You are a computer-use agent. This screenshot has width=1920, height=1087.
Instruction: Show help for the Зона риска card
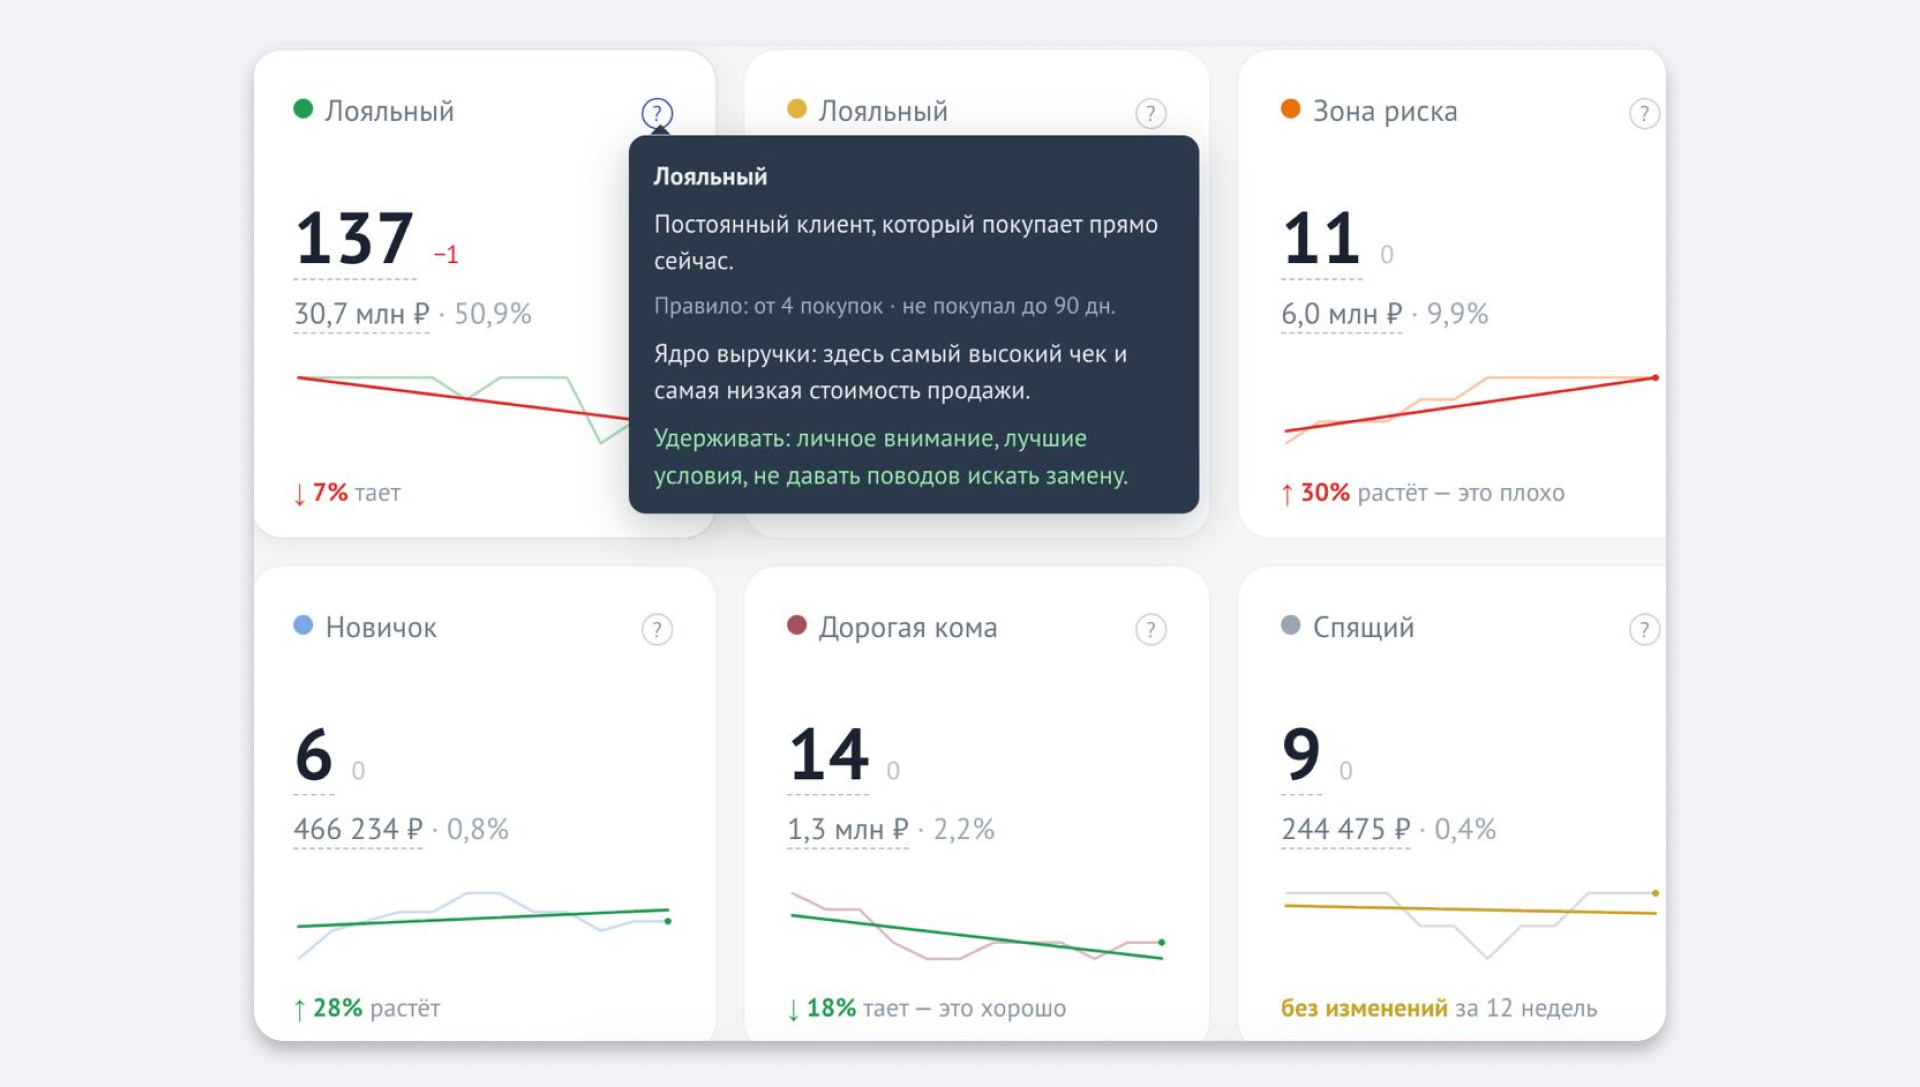tap(1645, 113)
